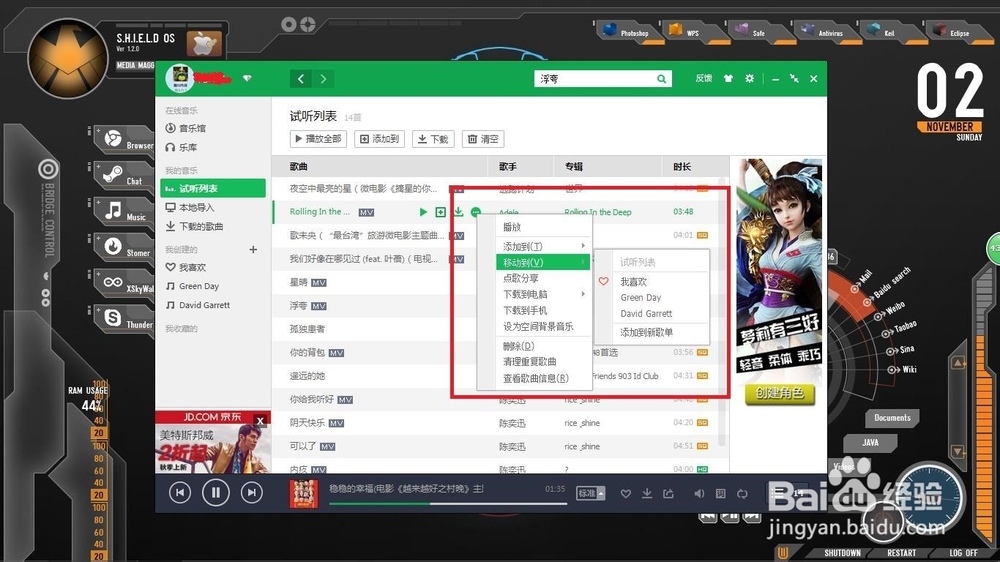Click 清空 to clear the list
Viewport: 1000px width, 562px height.
[x=483, y=138]
